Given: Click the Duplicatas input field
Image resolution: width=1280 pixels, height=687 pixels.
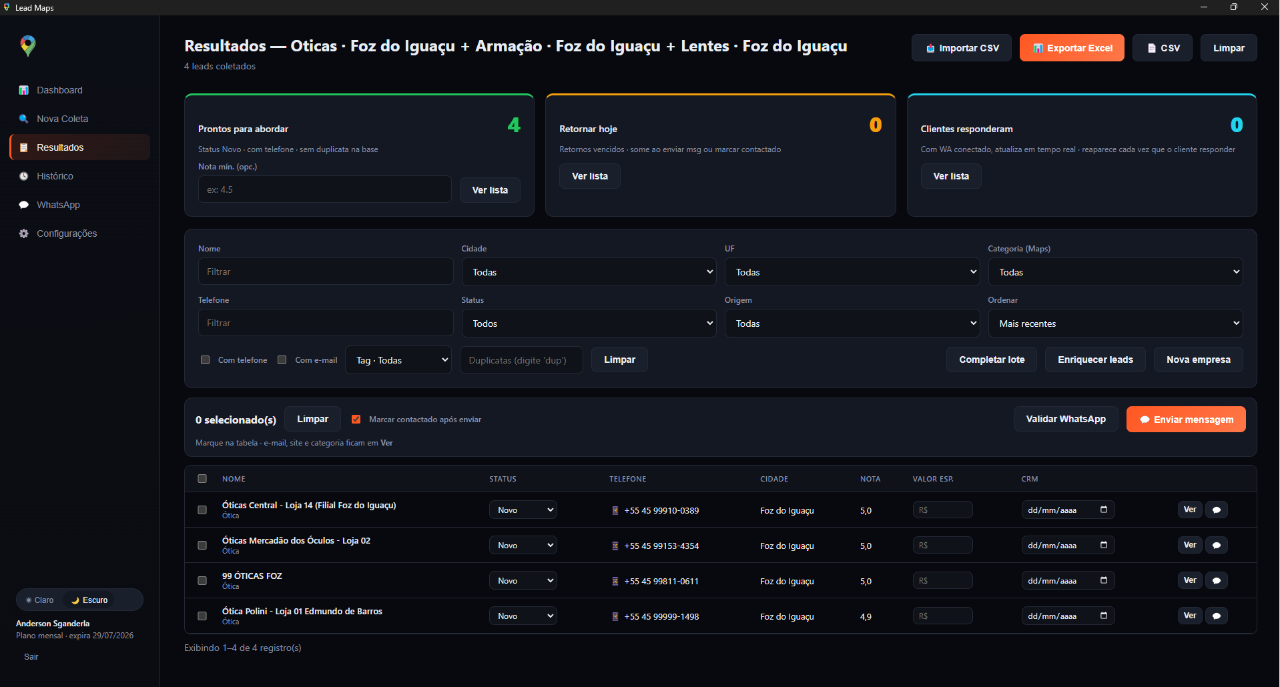Looking at the screenshot, I should (x=521, y=360).
